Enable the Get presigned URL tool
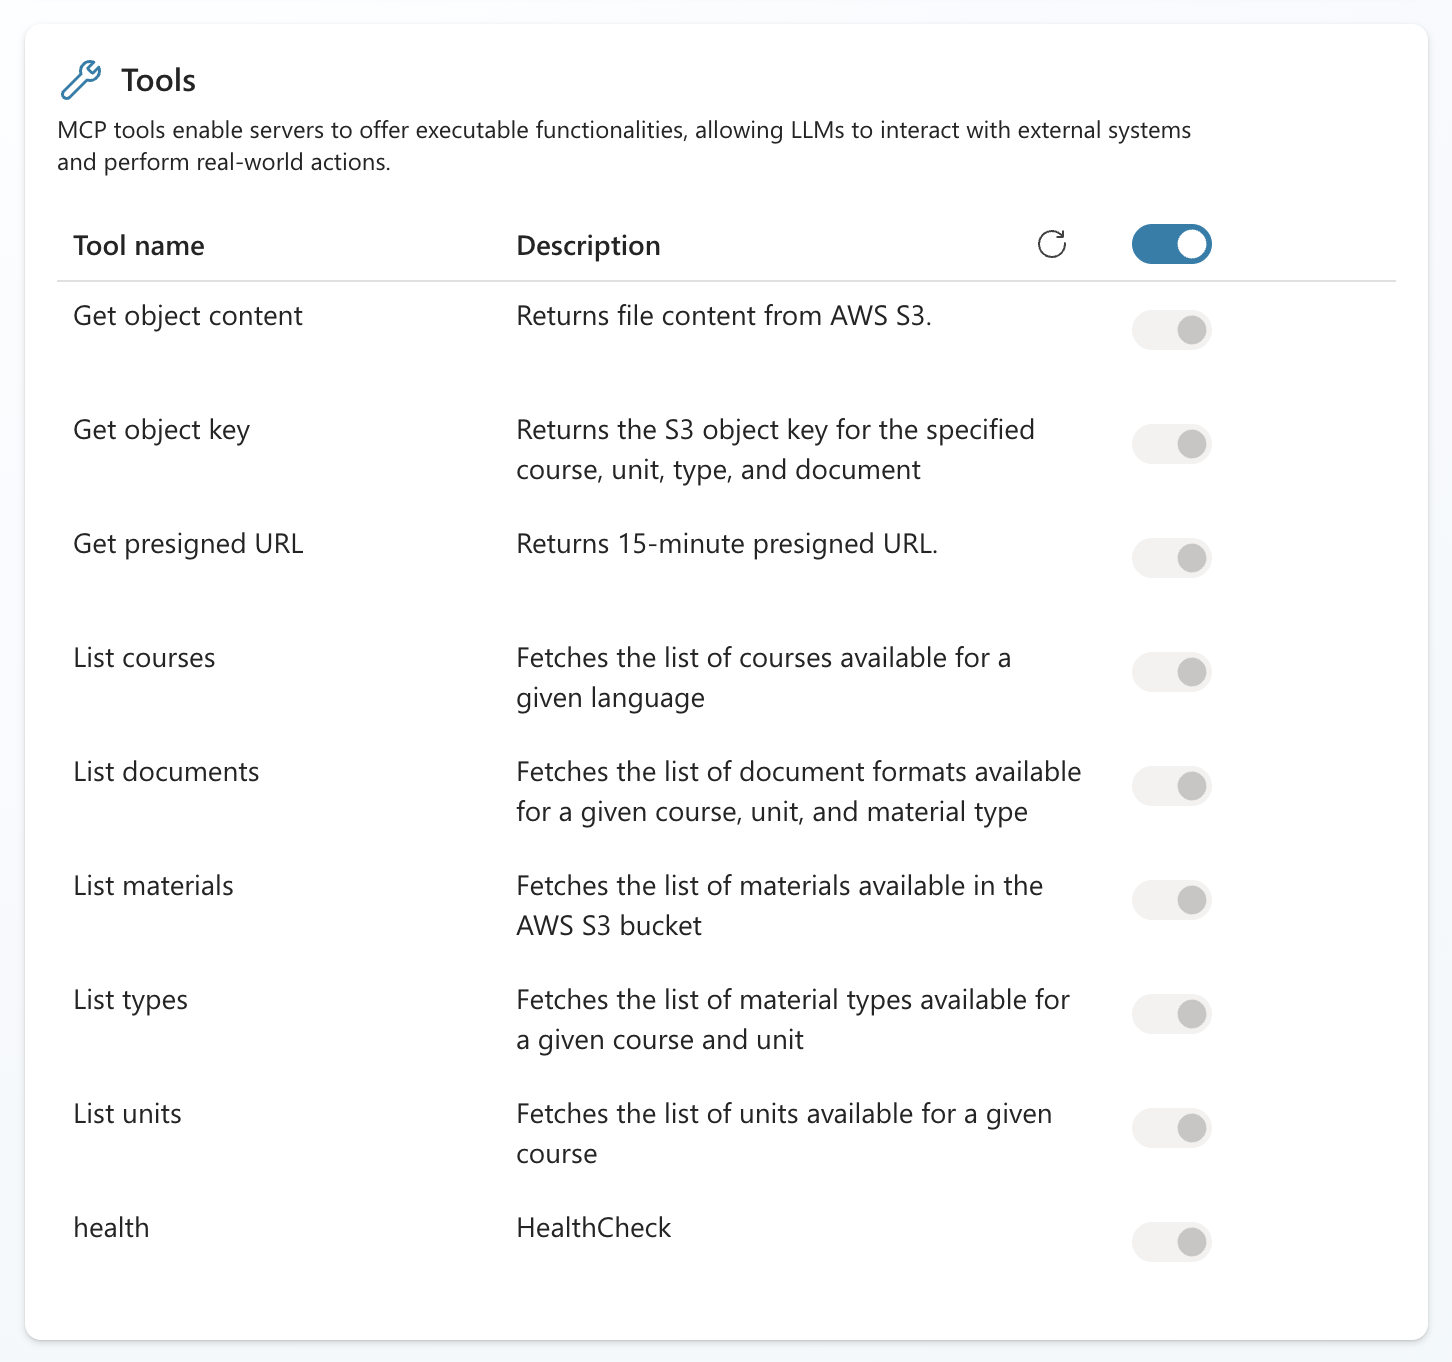Screen dimensions: 1452x1362 point(1171,558)
